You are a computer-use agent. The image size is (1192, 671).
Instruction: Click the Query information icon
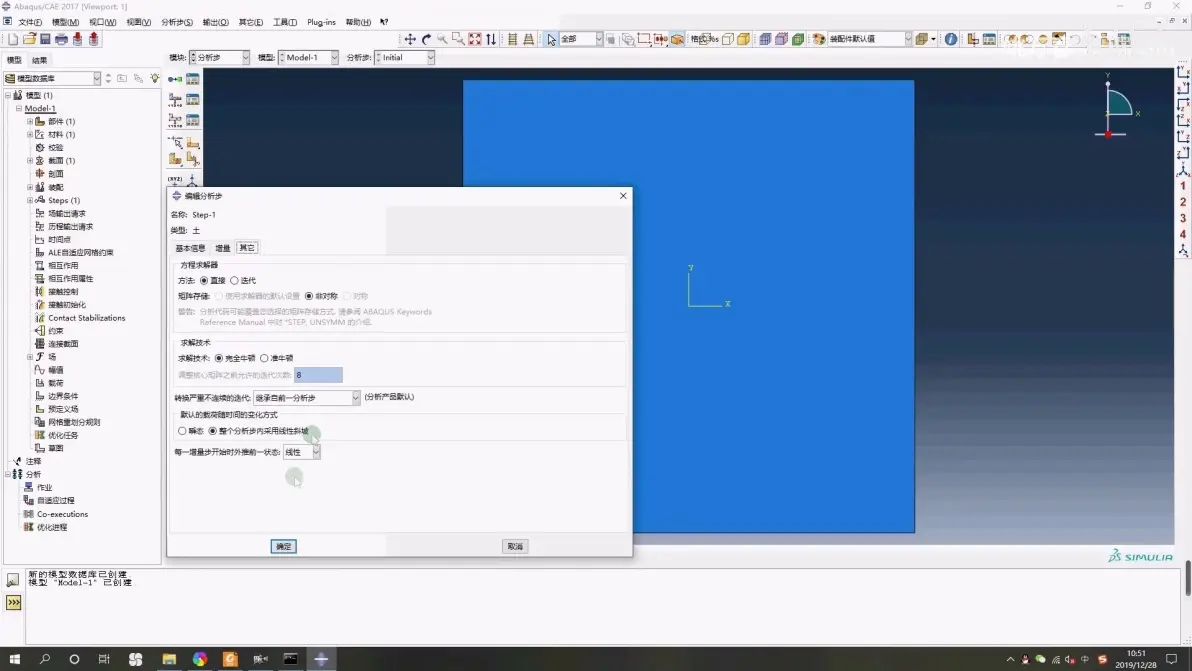(x=951, y=39)
